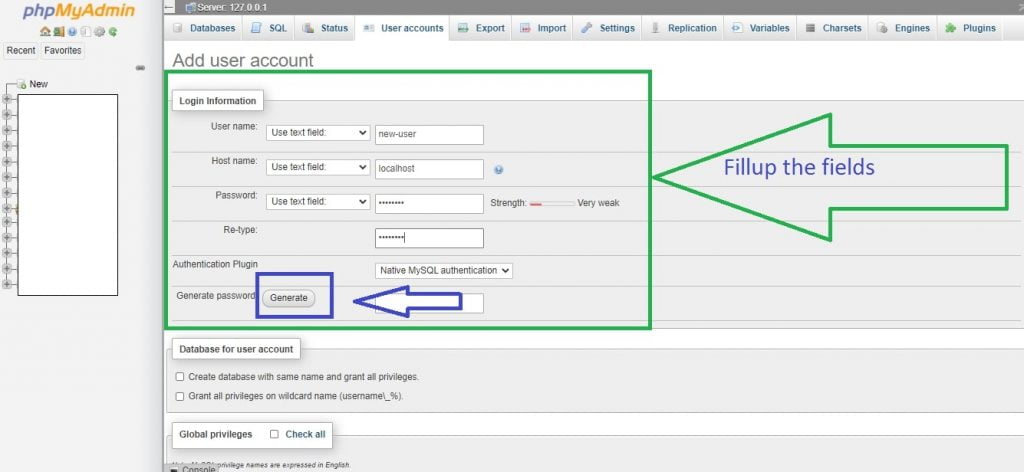Click the collapse-all link icon in sidebar
Image resolution: width=1024 pixels, height=472 pixels.
140,68
